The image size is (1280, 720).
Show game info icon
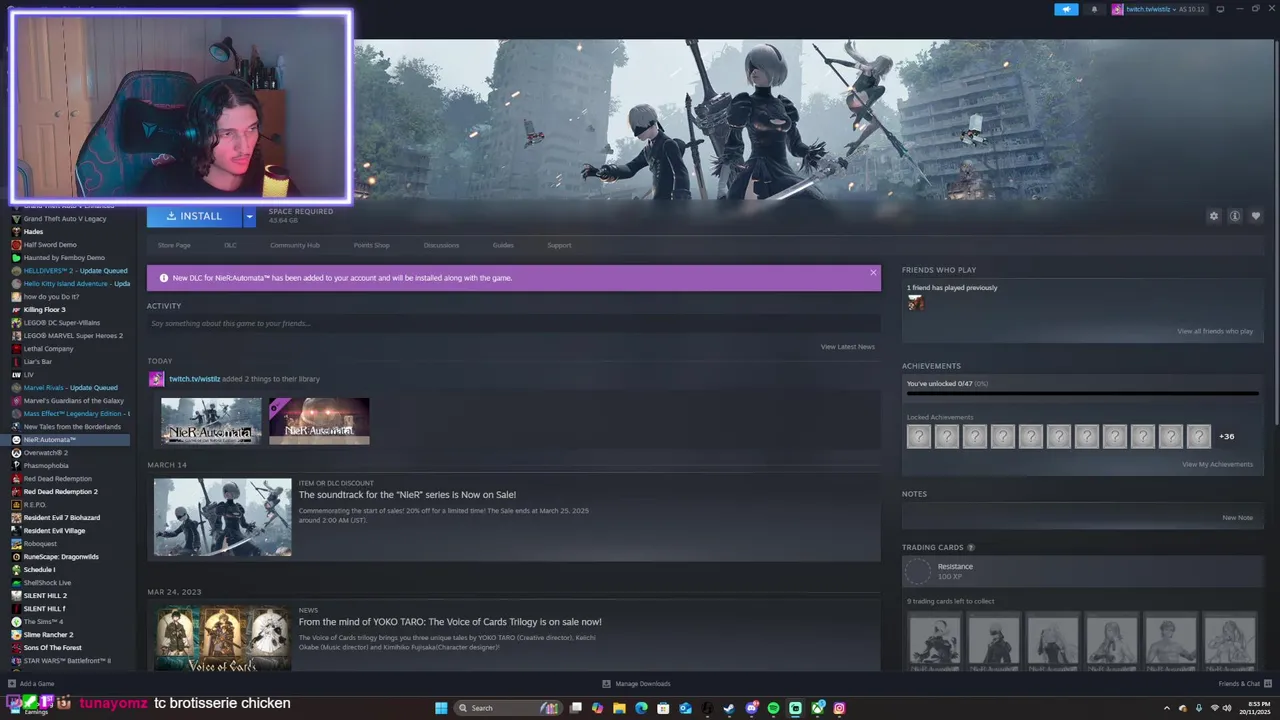[1235, 216]
